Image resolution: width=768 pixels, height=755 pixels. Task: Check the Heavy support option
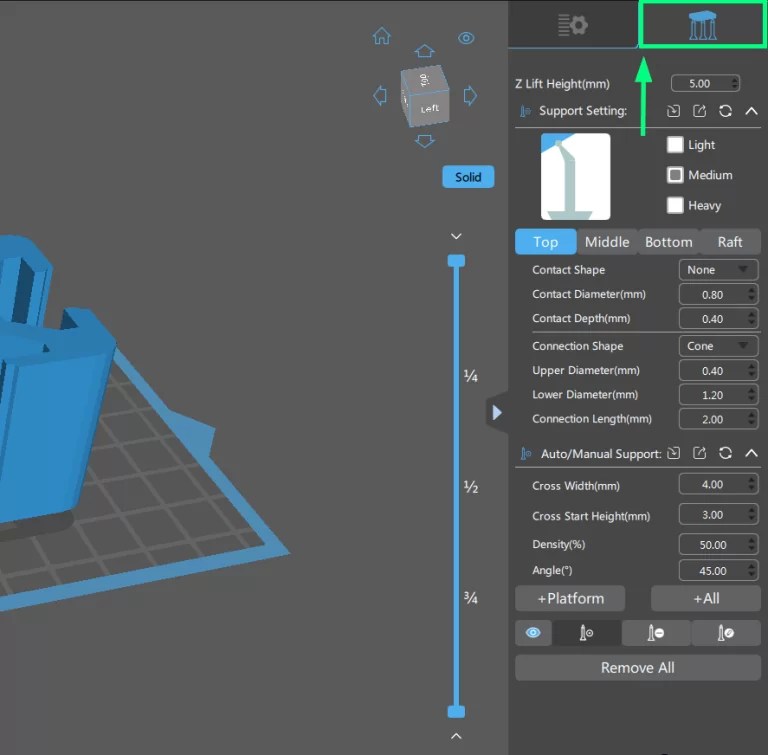[x=675, y=205]
